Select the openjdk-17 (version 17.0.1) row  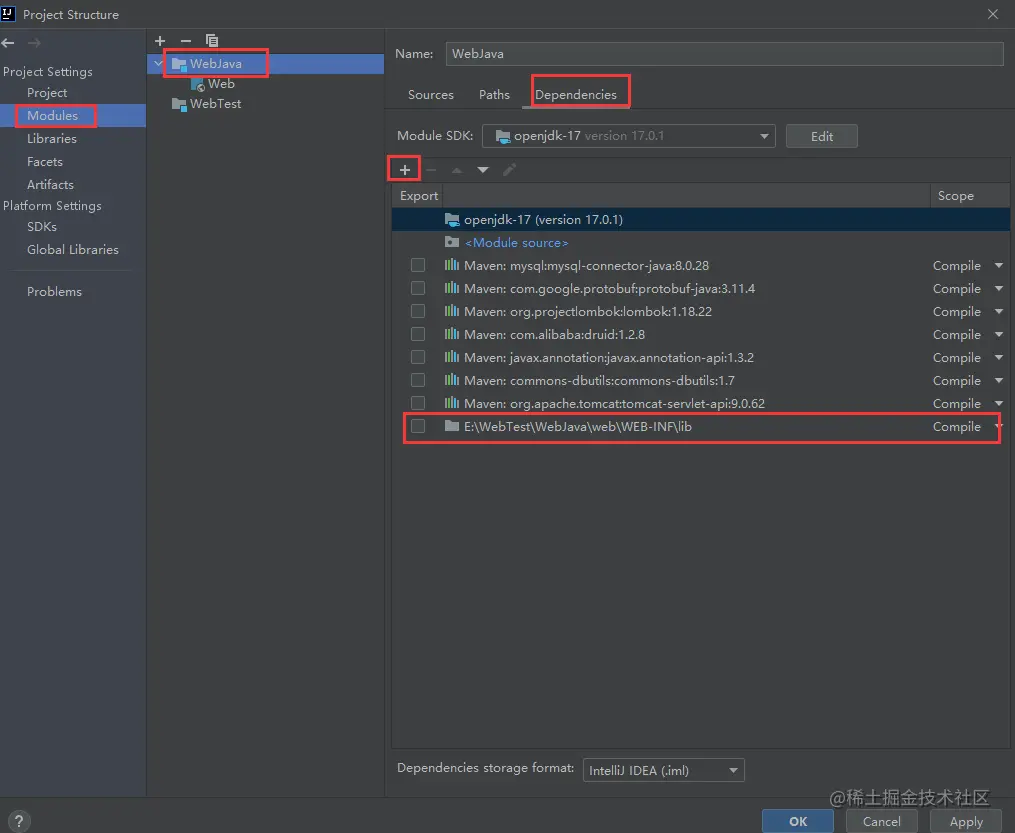click(x=700, y=219)
